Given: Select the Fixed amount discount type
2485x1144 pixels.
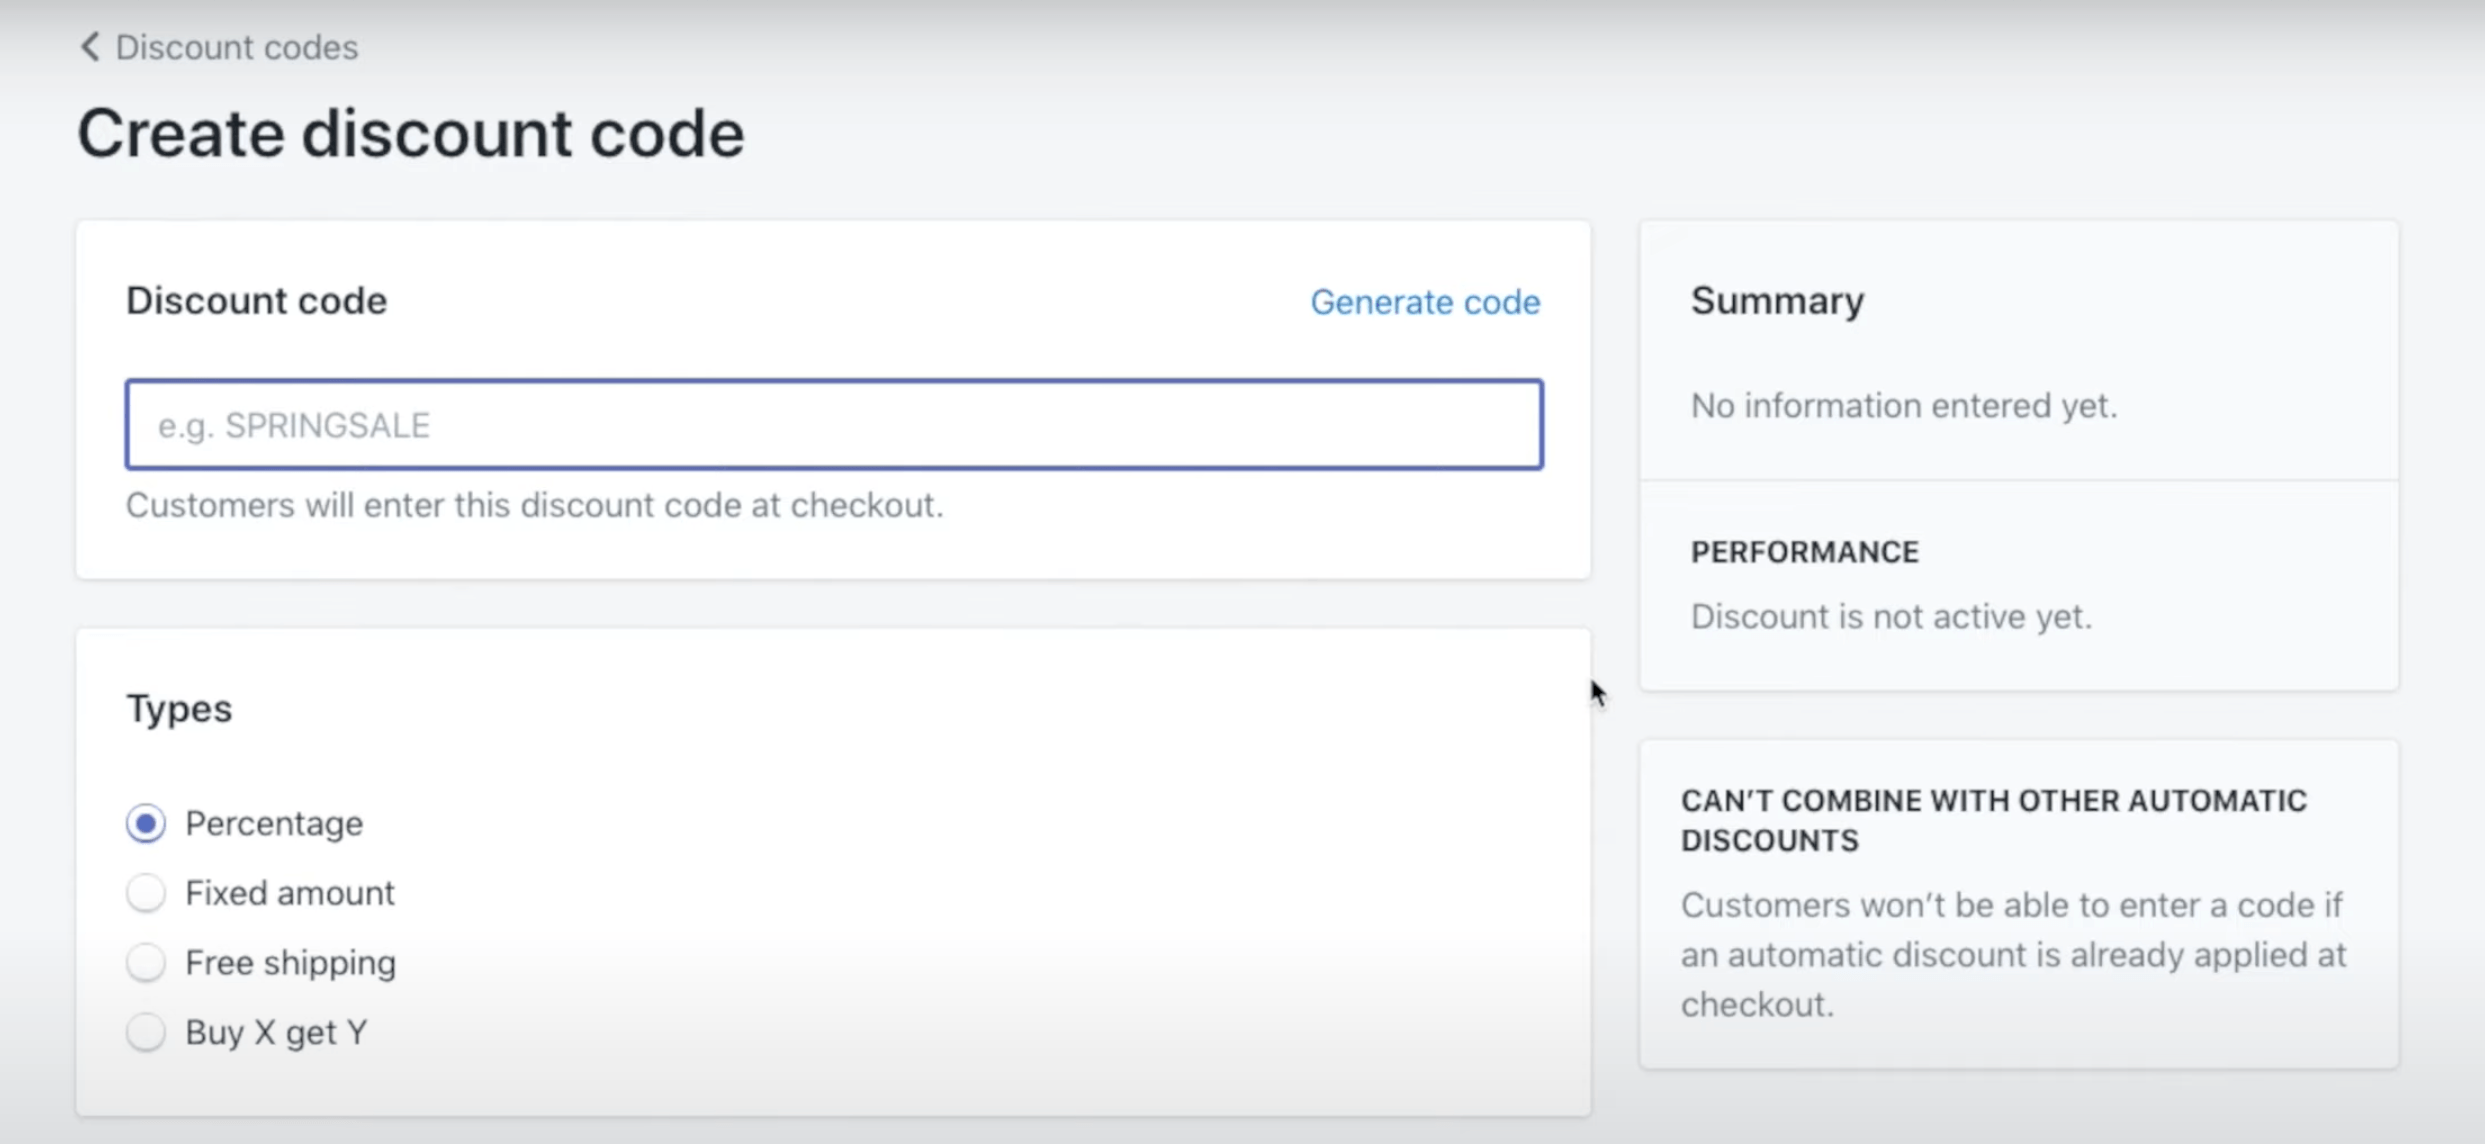Looking at the screenshot, I should [x=146, y=892].
